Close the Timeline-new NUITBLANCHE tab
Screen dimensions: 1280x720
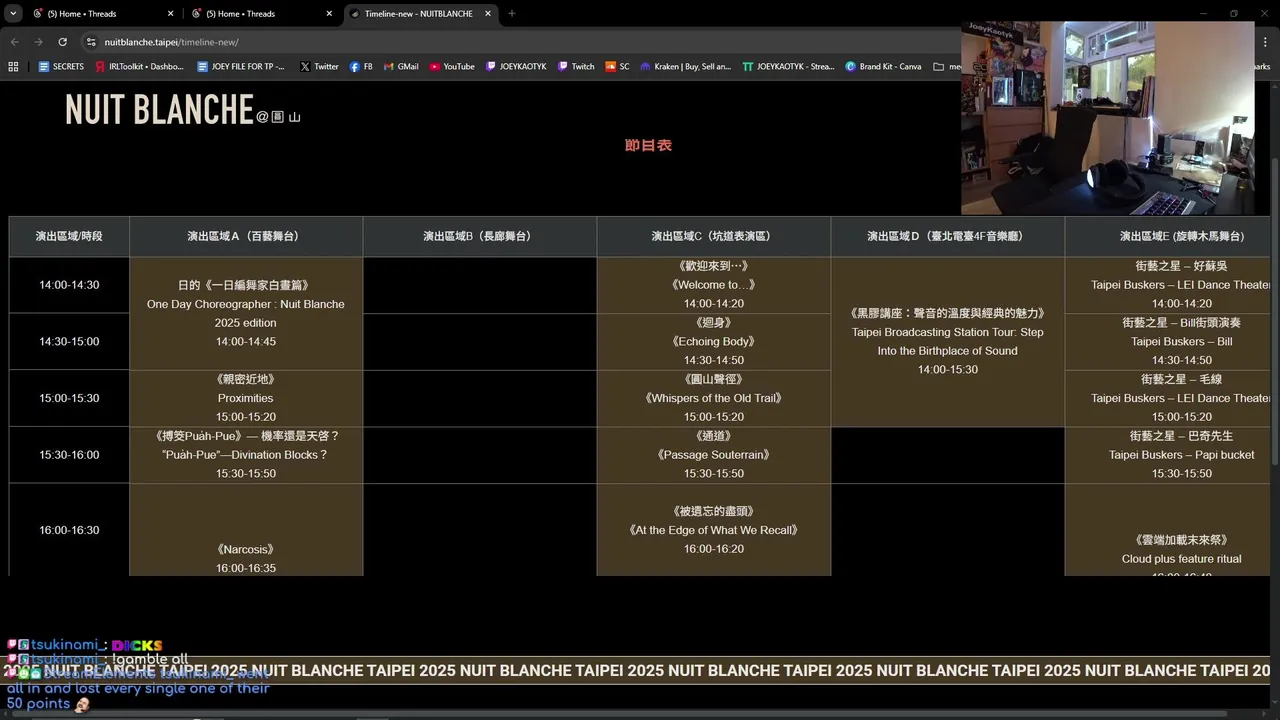point(488,14)
